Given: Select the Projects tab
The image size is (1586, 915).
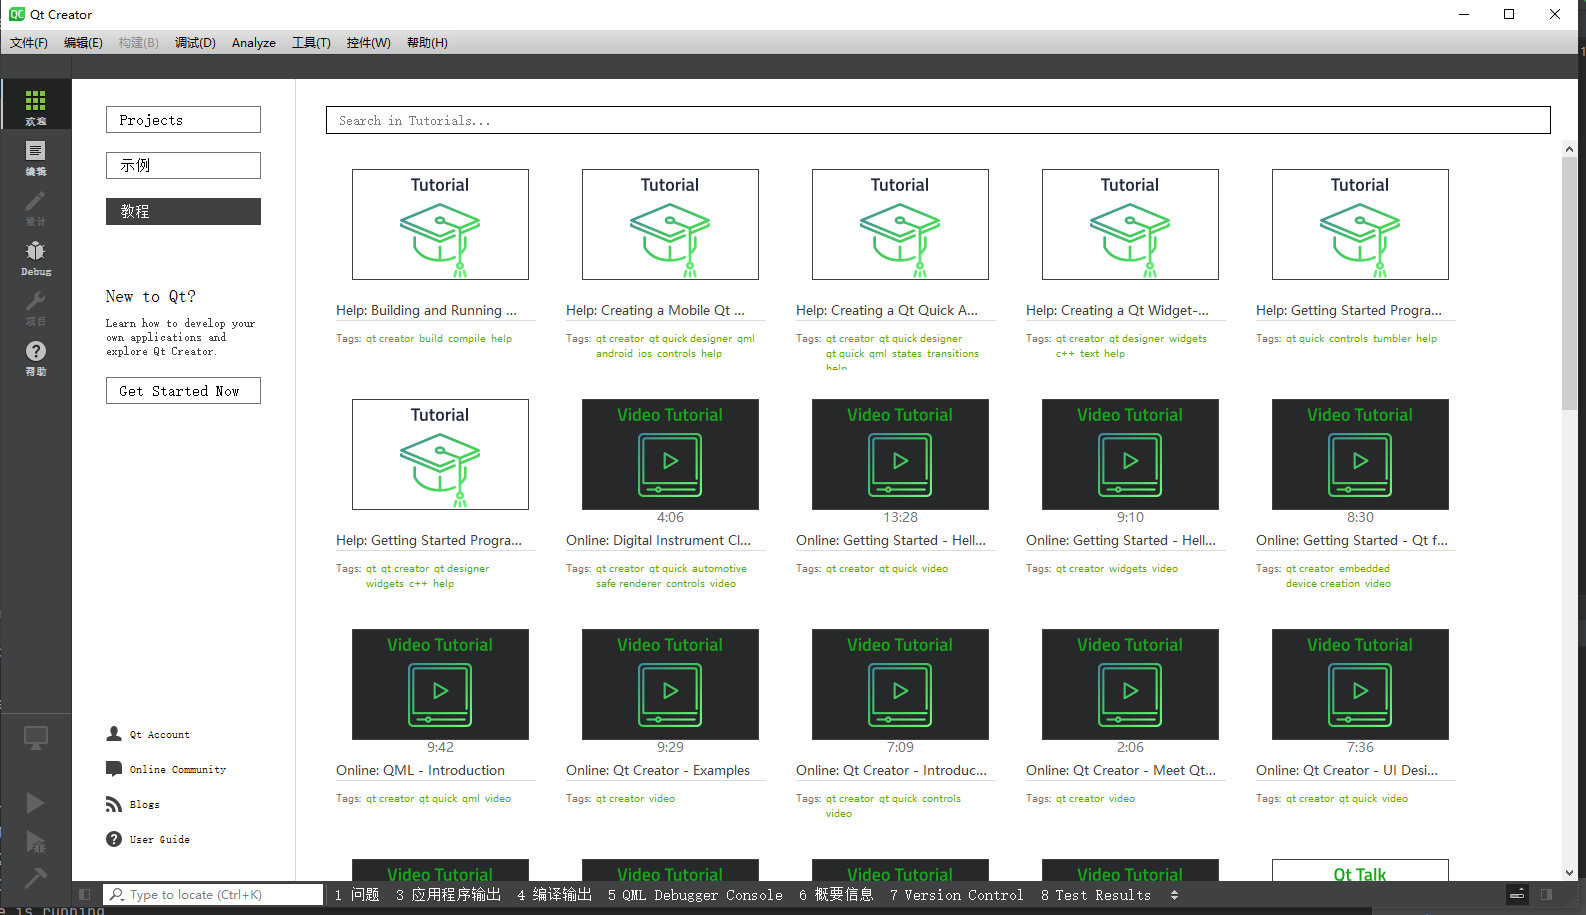Looking at the screenshot, I should [183, 120].
